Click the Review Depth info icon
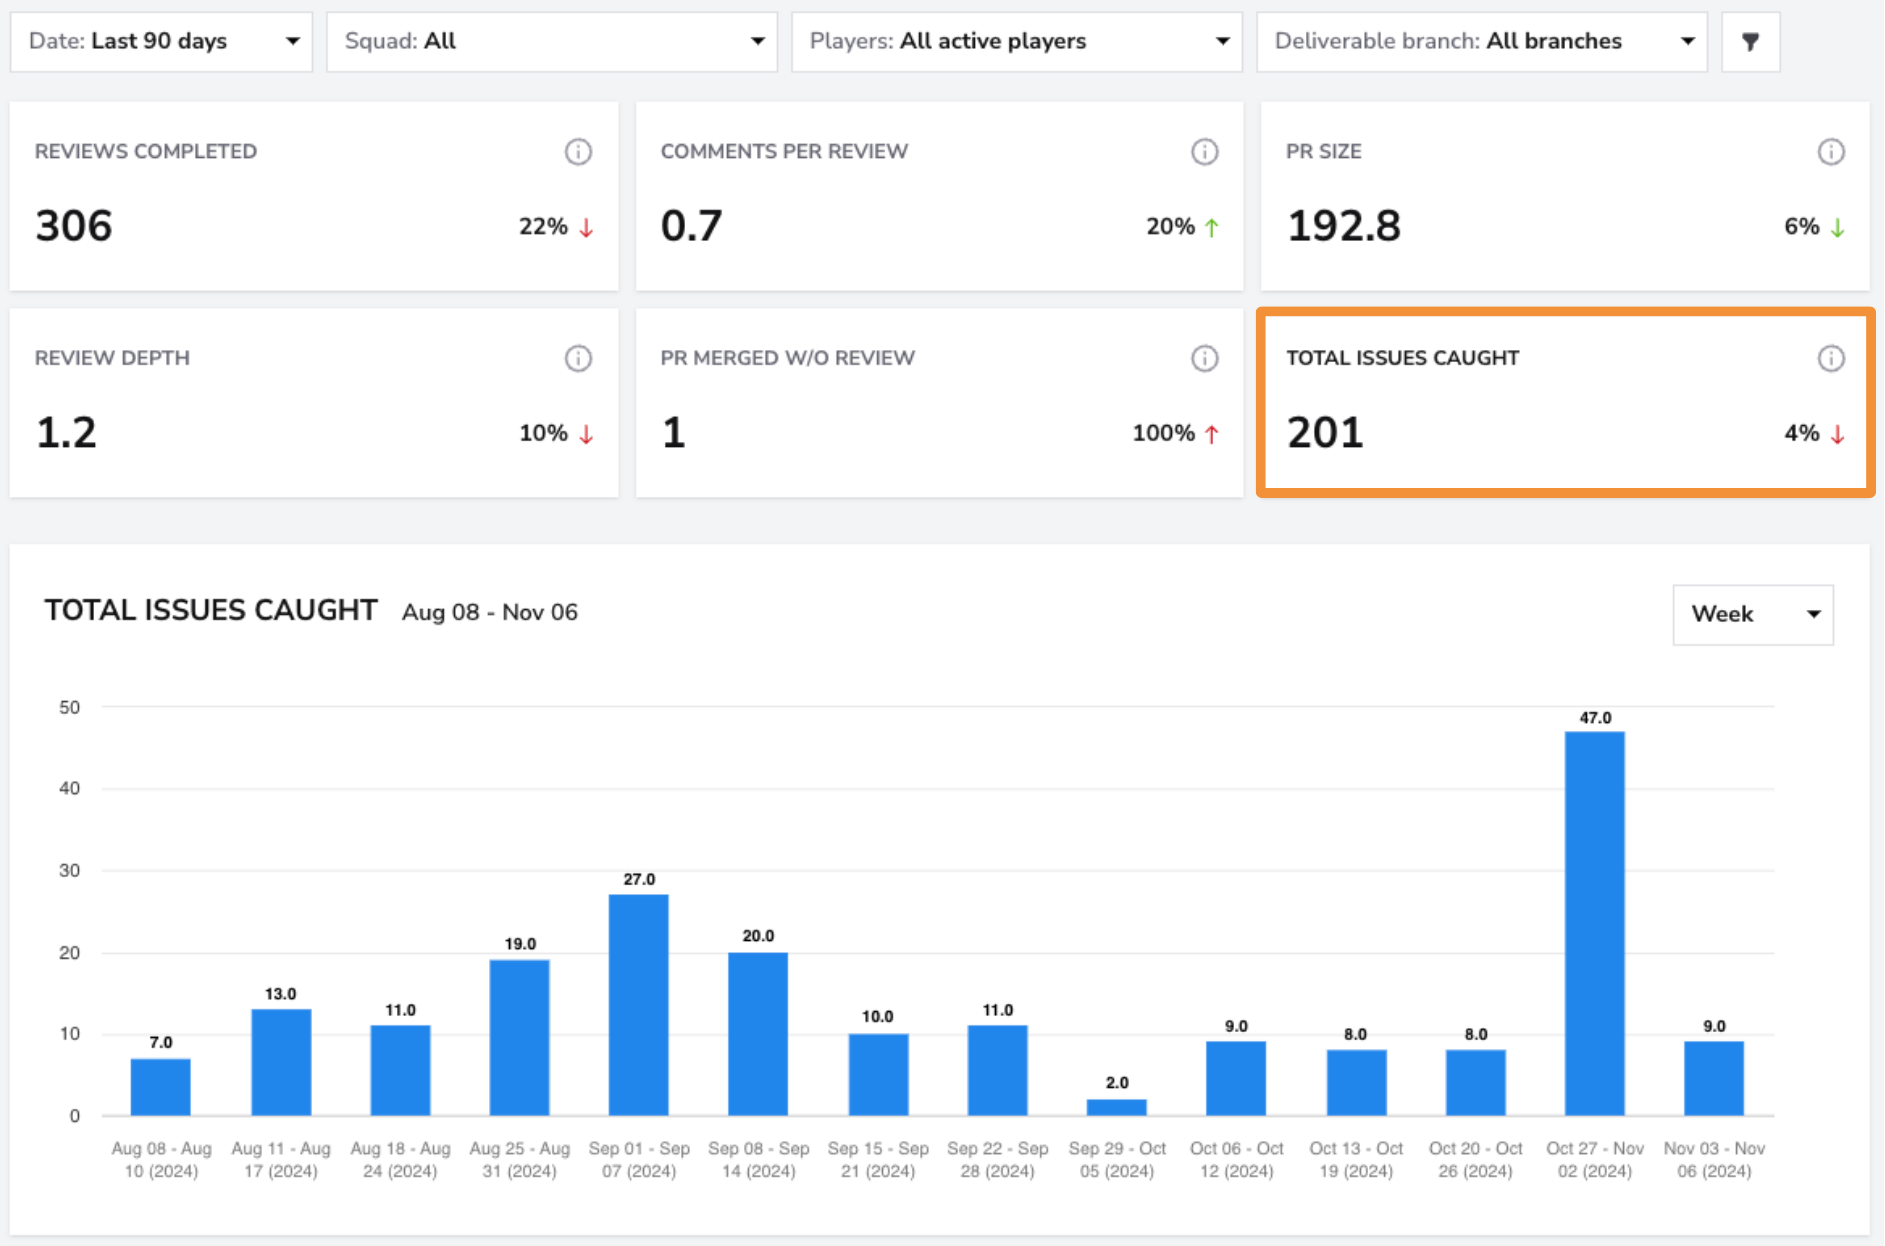The width and height of the screenshot is (1885, 1246). (578, 358)
